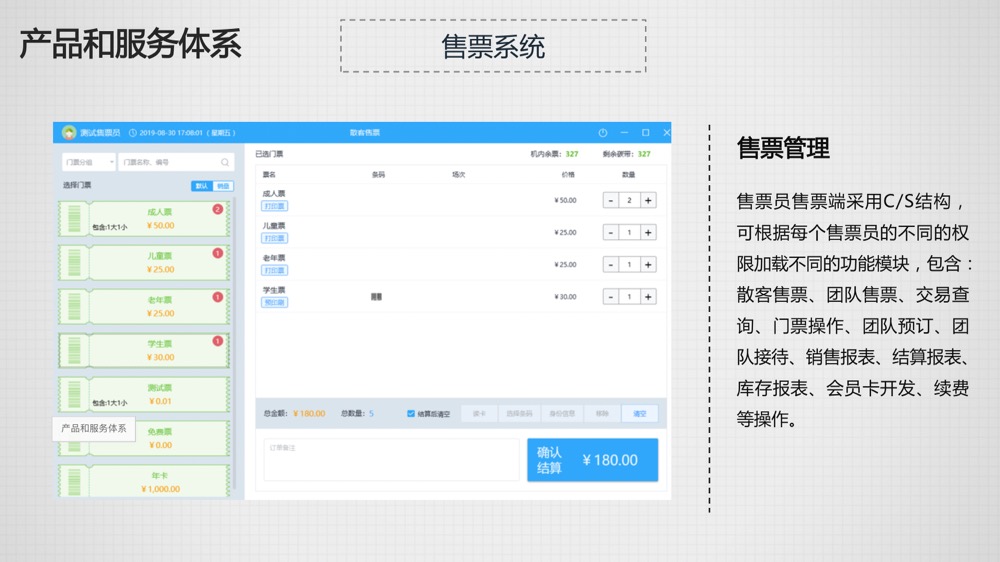This screenshot has width=1000, height=562.
Task: Click the 读卡 button
Action: coord(480,413)
